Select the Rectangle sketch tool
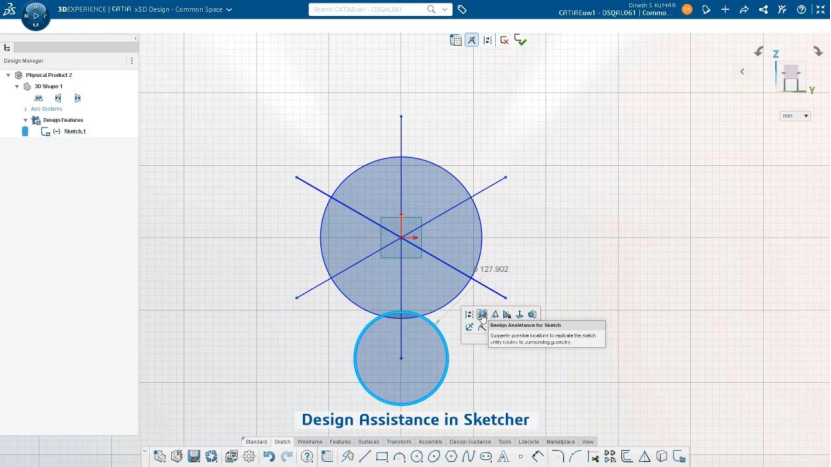This screenshot has height=467, width=831. (382, 456)
